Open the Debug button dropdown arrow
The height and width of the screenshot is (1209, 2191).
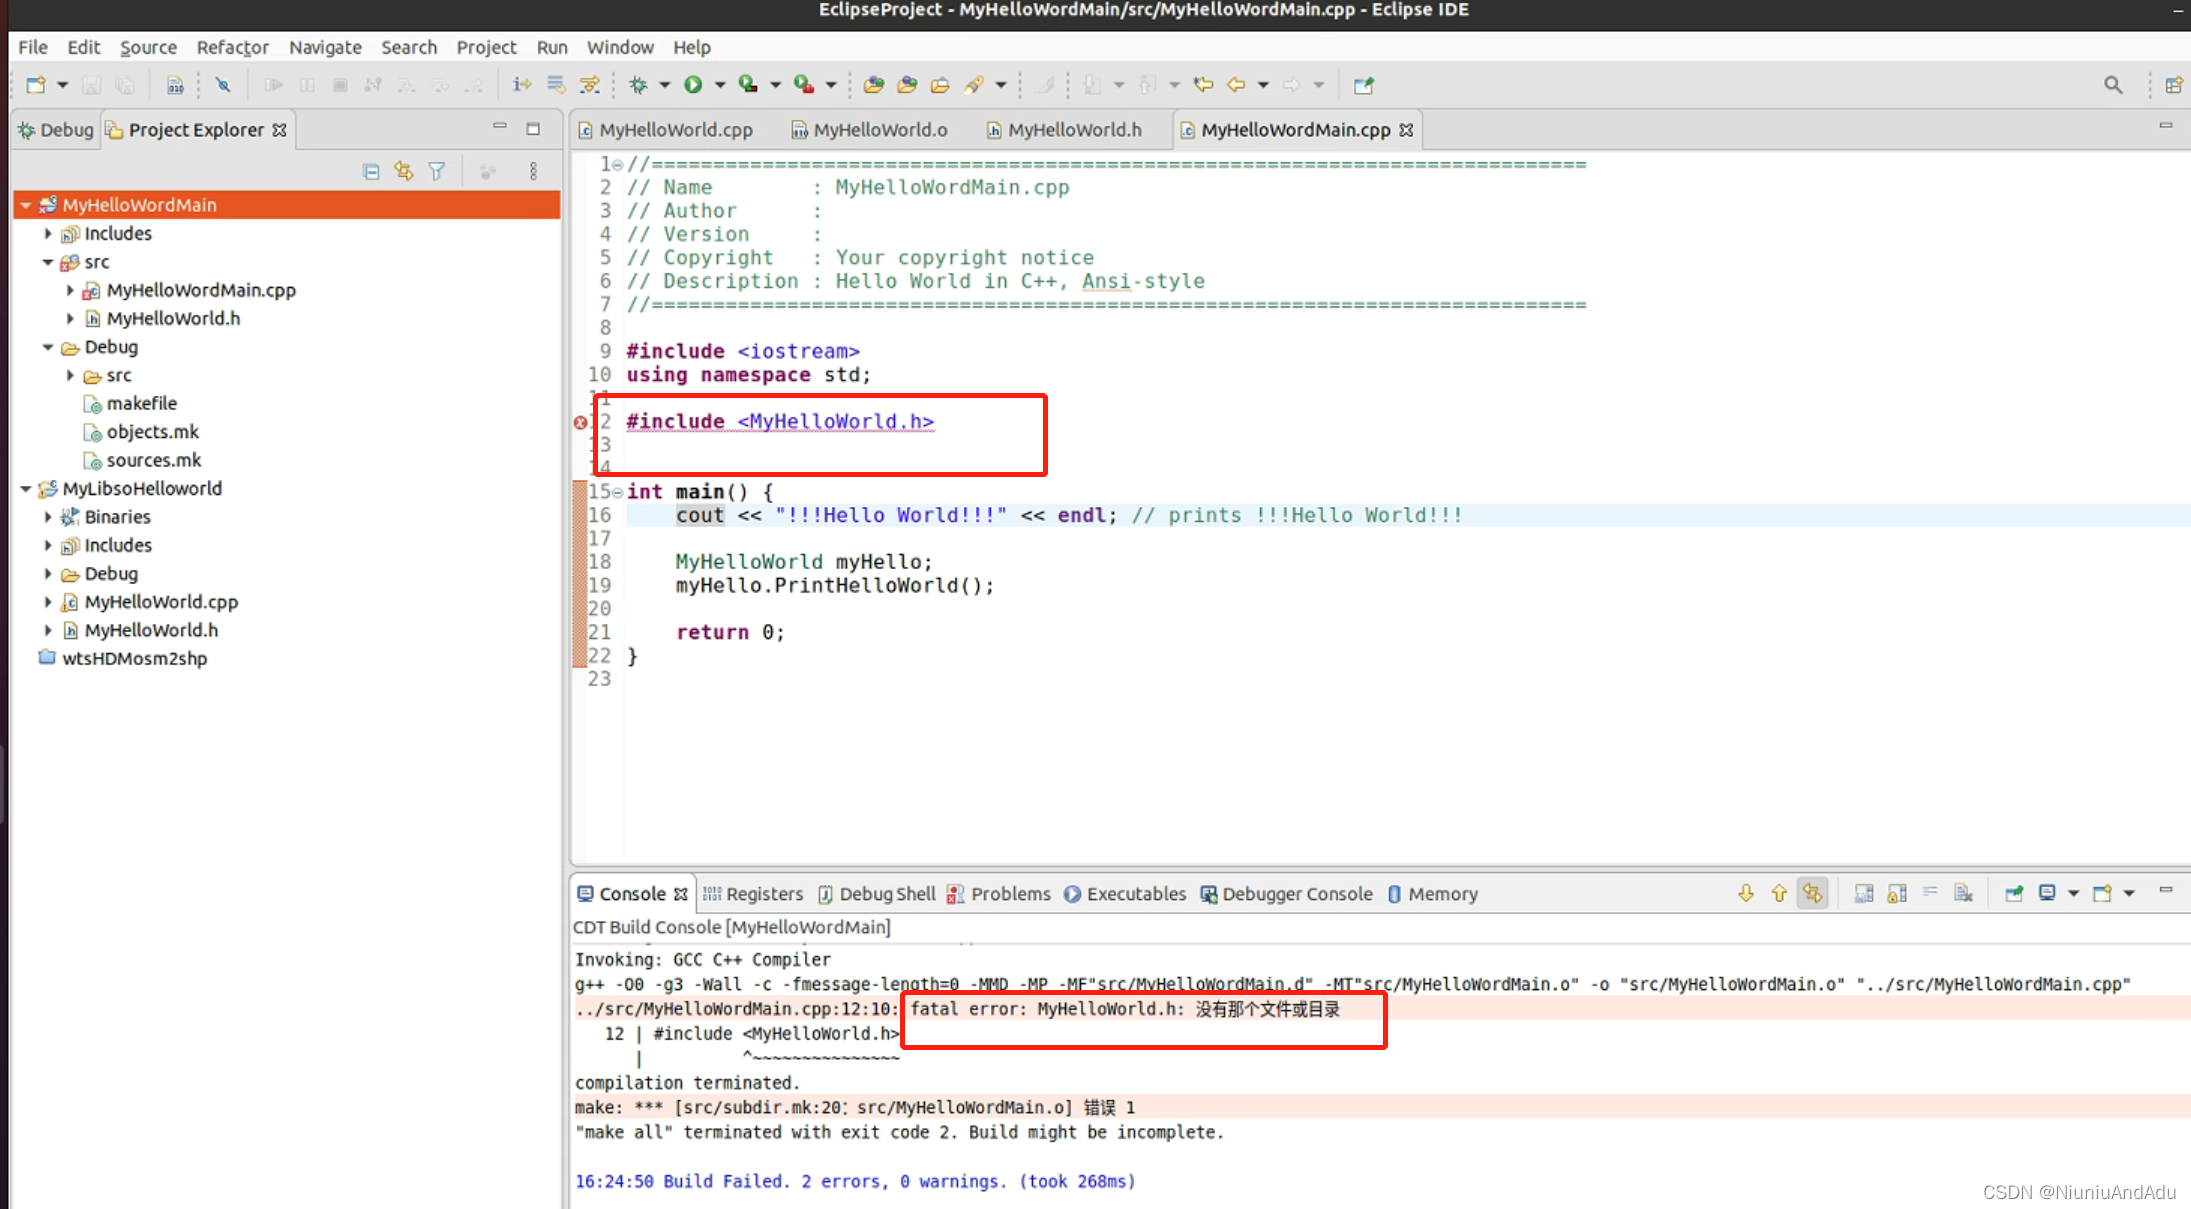click(x=664, y=85)
